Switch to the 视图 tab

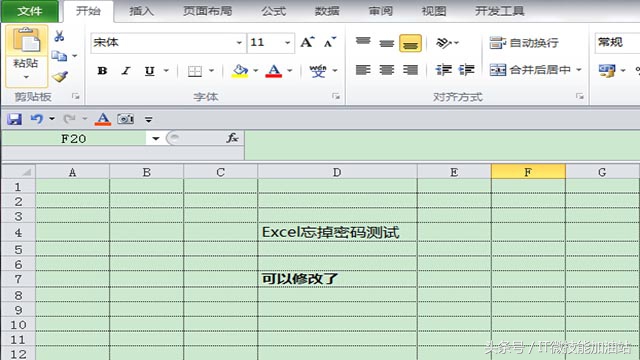(433, 11)
